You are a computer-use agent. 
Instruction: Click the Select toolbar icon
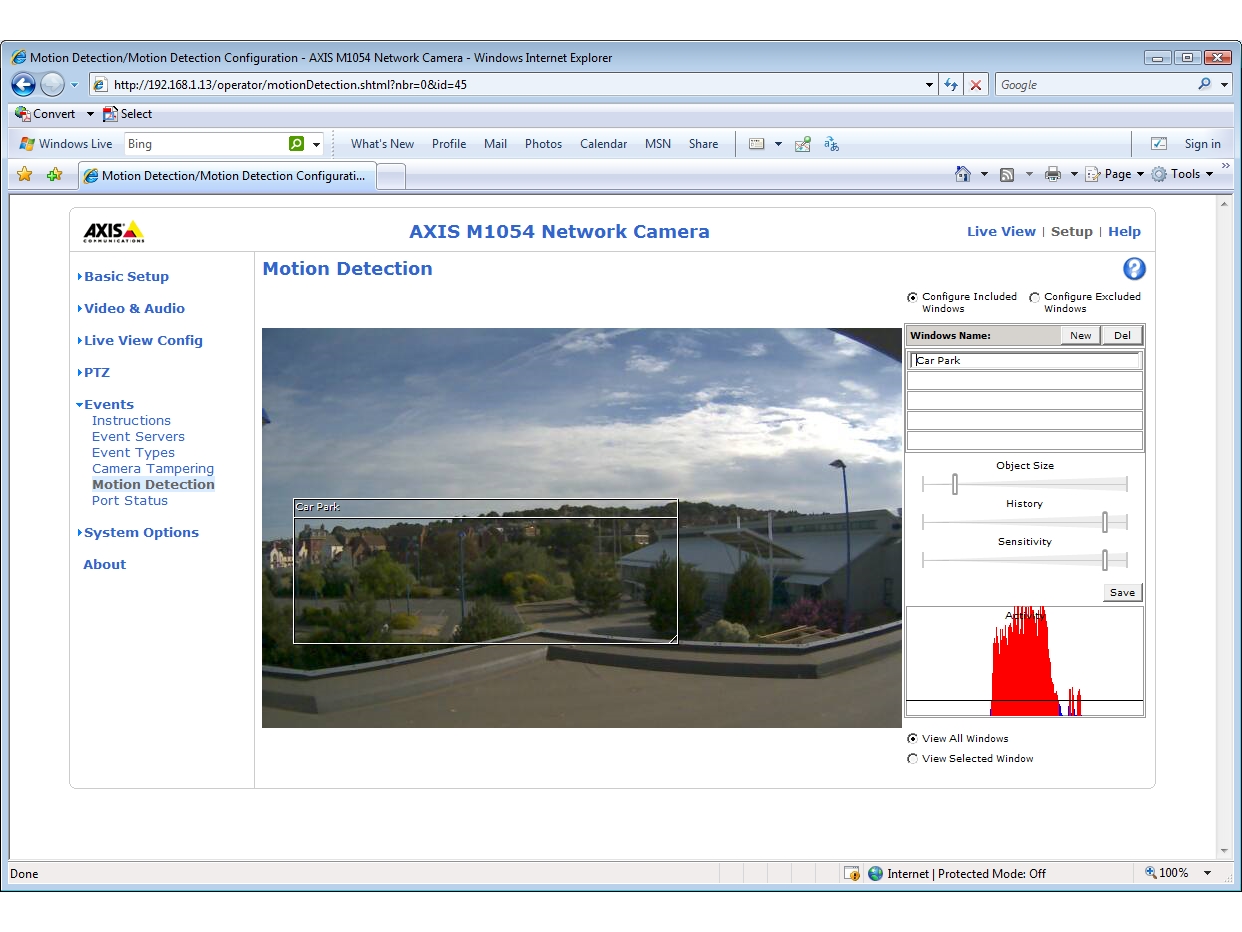(x=110, y=114)
